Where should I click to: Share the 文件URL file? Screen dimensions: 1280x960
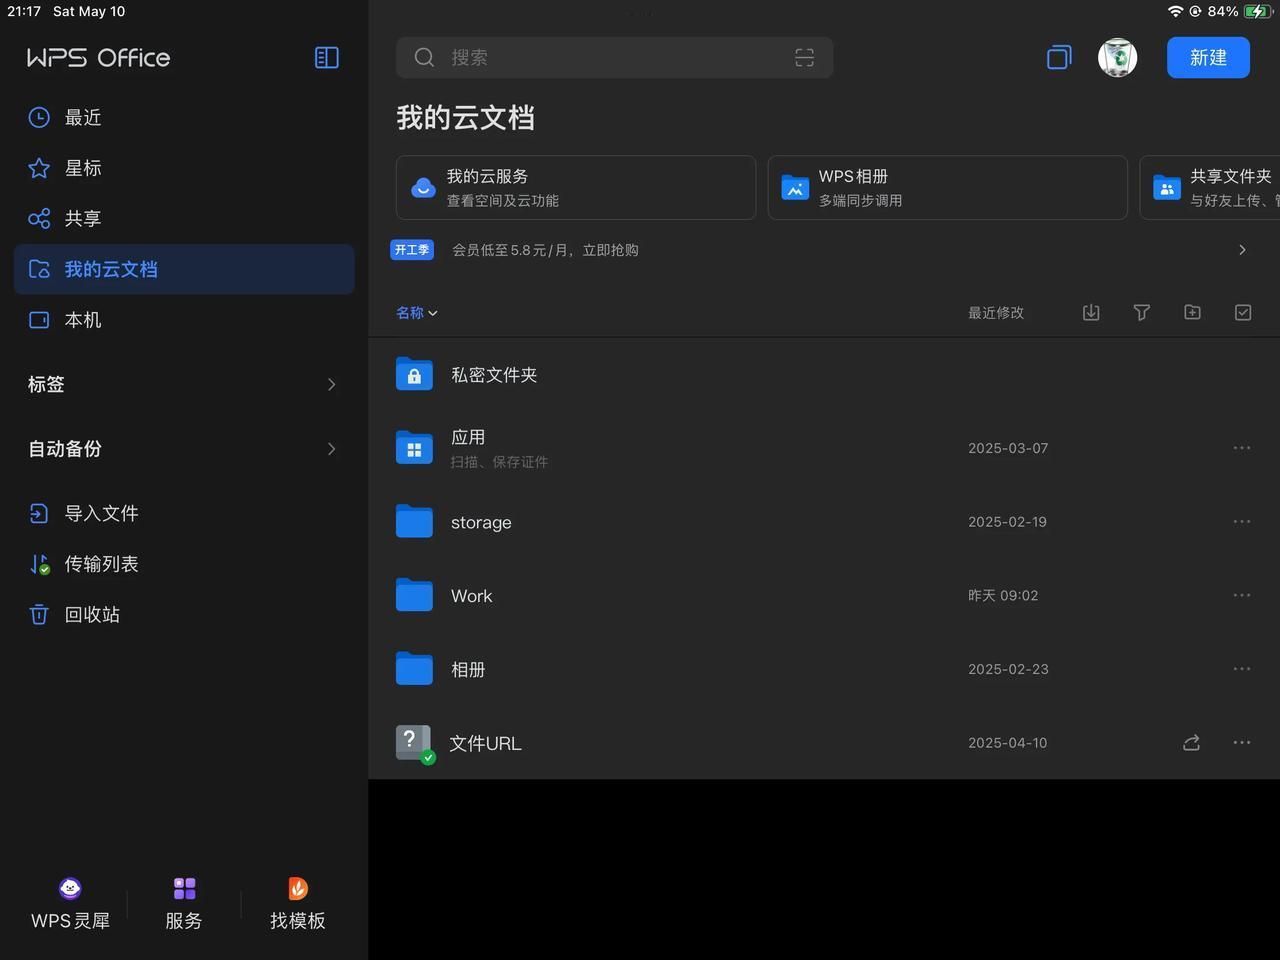coord(1191,743)
